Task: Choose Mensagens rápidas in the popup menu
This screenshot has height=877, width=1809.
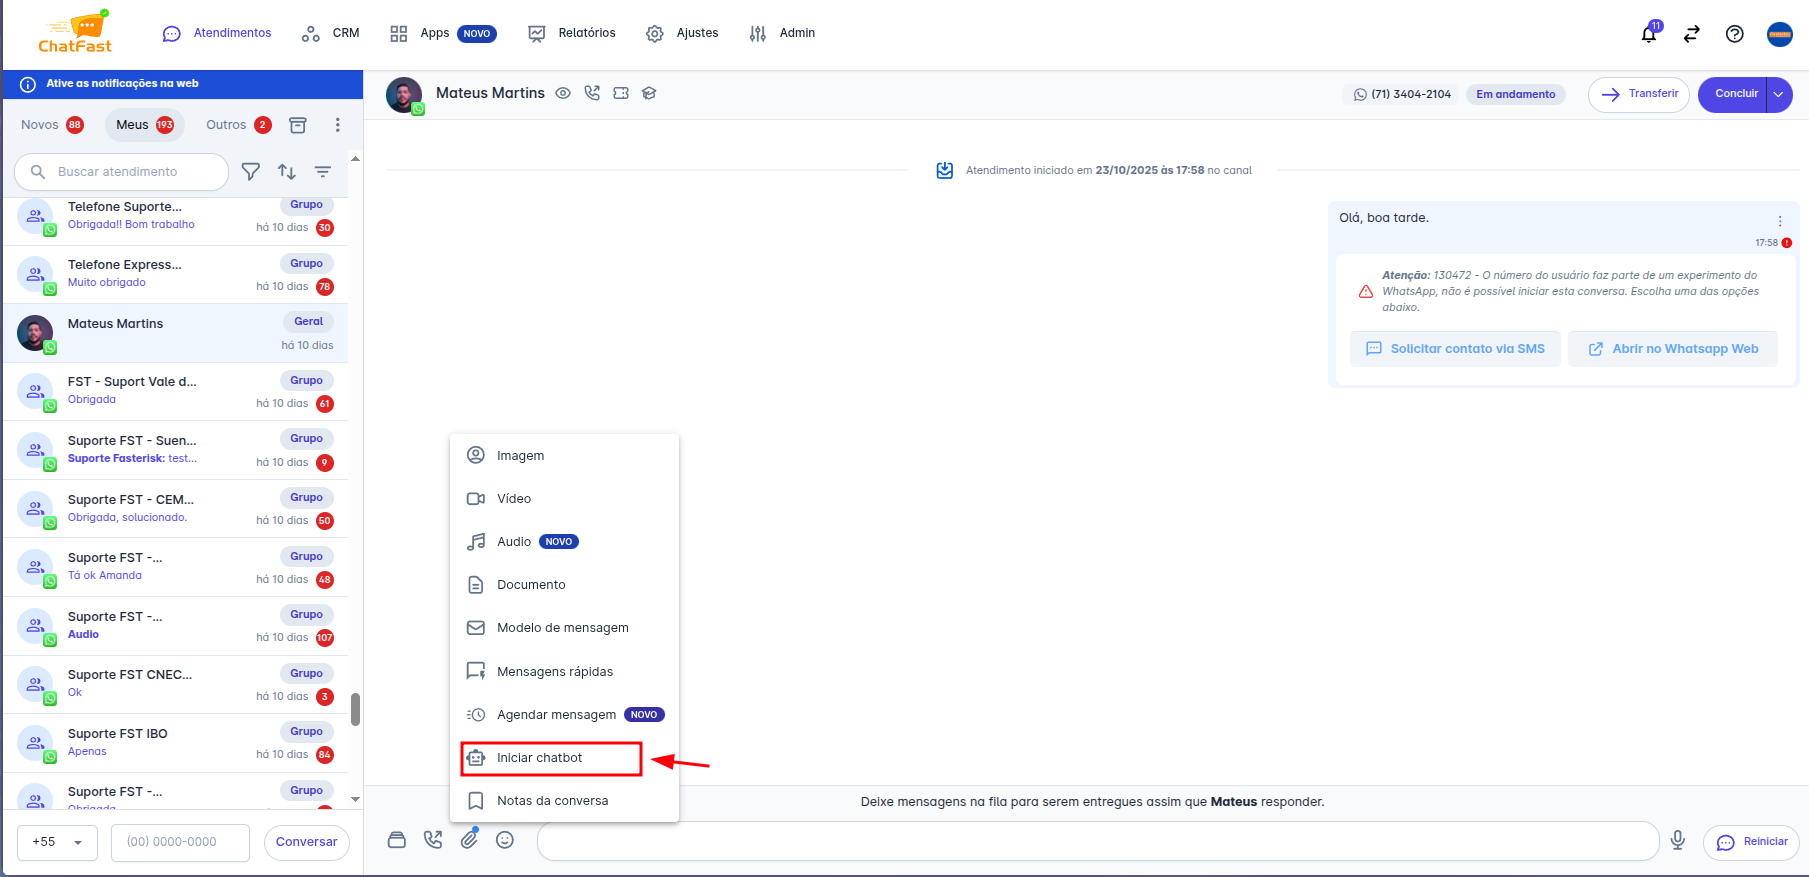Action: pos(555,672)
